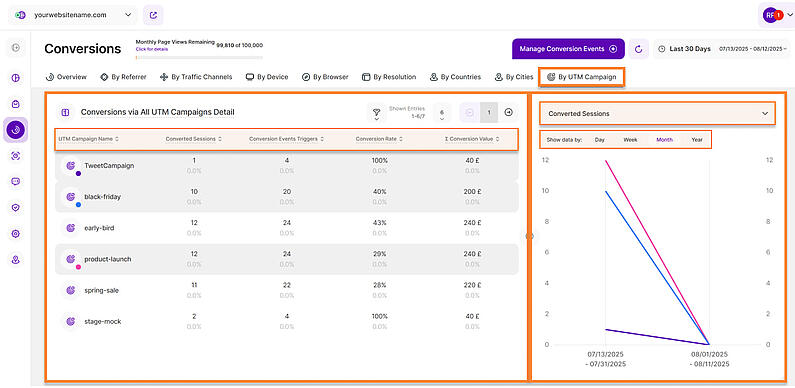Sort by Converted Sessions column
Viewport: 795px width, 388px height.
pos(193,139)
